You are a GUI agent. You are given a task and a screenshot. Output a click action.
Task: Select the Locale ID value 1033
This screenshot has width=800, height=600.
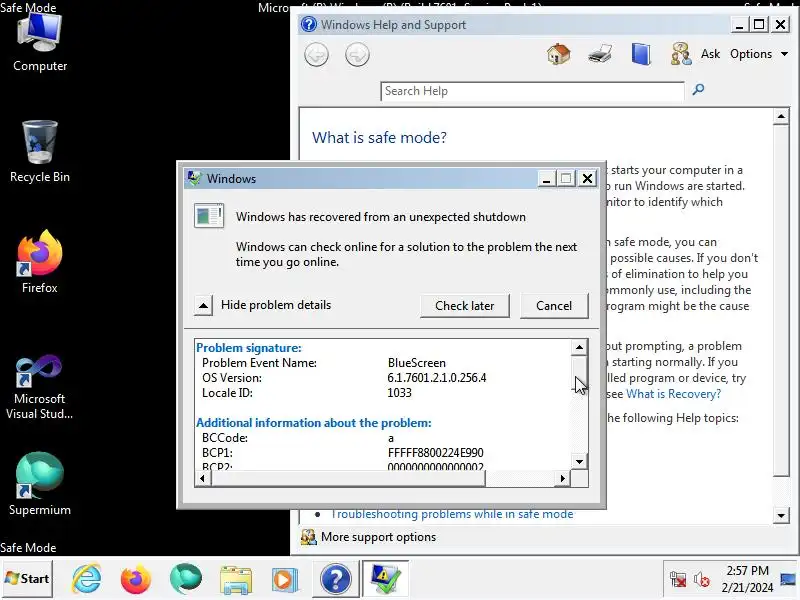pos(399,393)
